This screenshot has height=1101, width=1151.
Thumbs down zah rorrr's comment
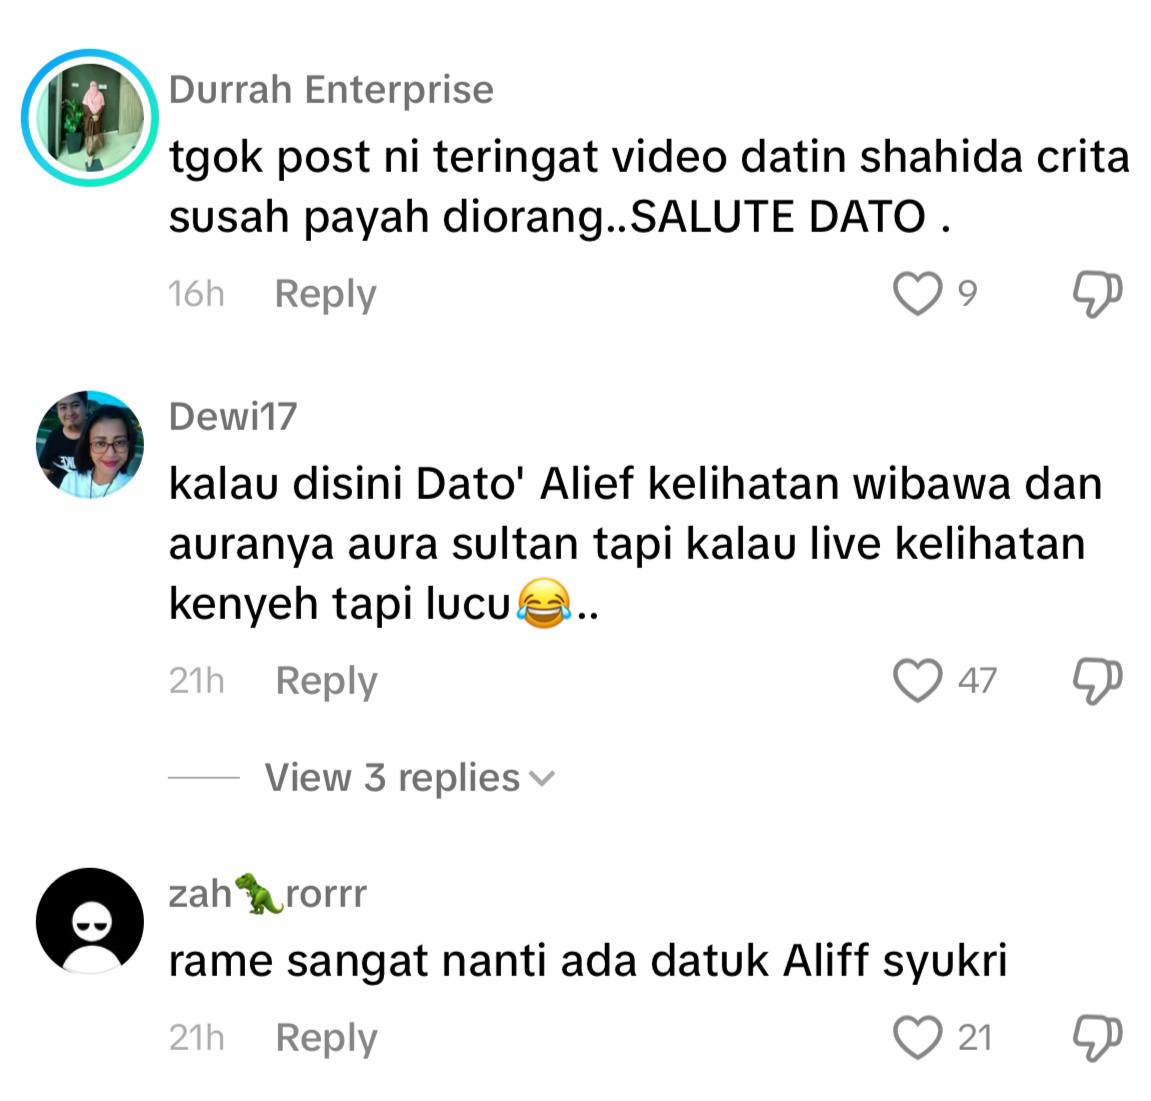[1097, 1038]
